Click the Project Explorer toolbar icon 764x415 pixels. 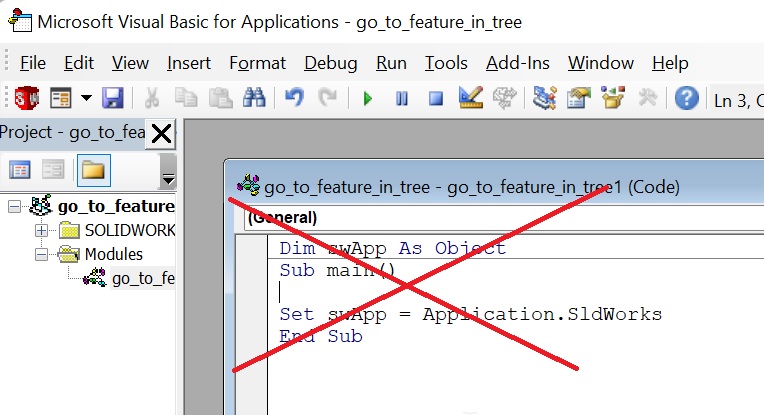pos(544,98)
